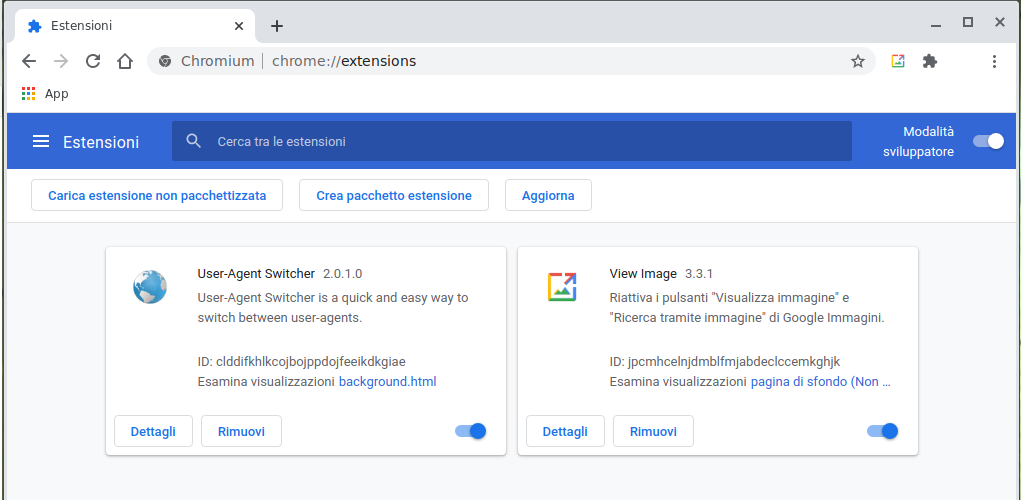Turn off View Image extension
The image size is (1021, 500).
pos(883,431)
